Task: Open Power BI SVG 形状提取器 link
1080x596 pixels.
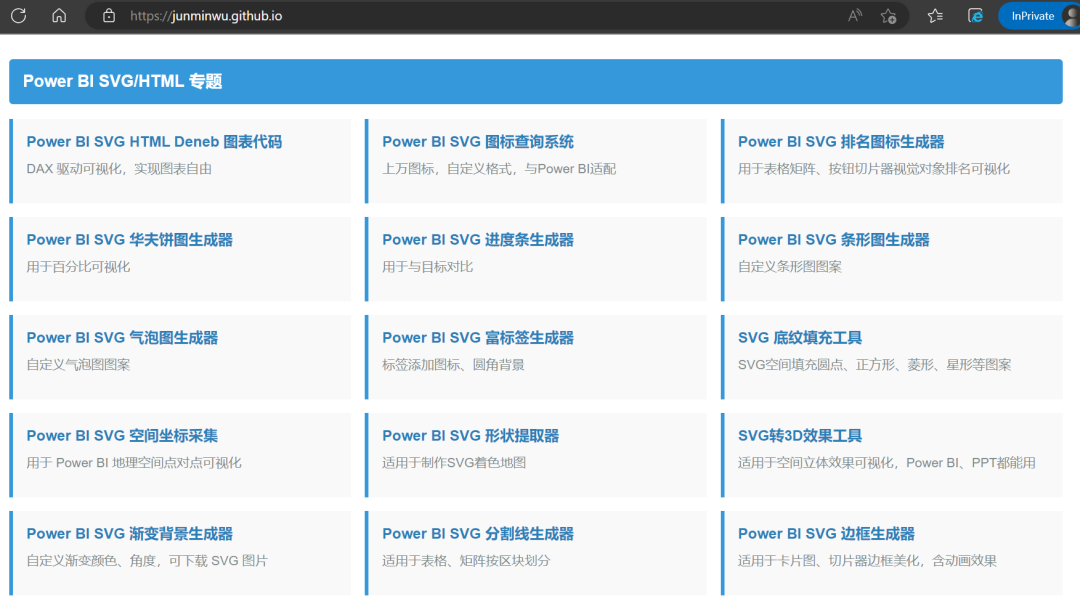Action: coord(470,435)
